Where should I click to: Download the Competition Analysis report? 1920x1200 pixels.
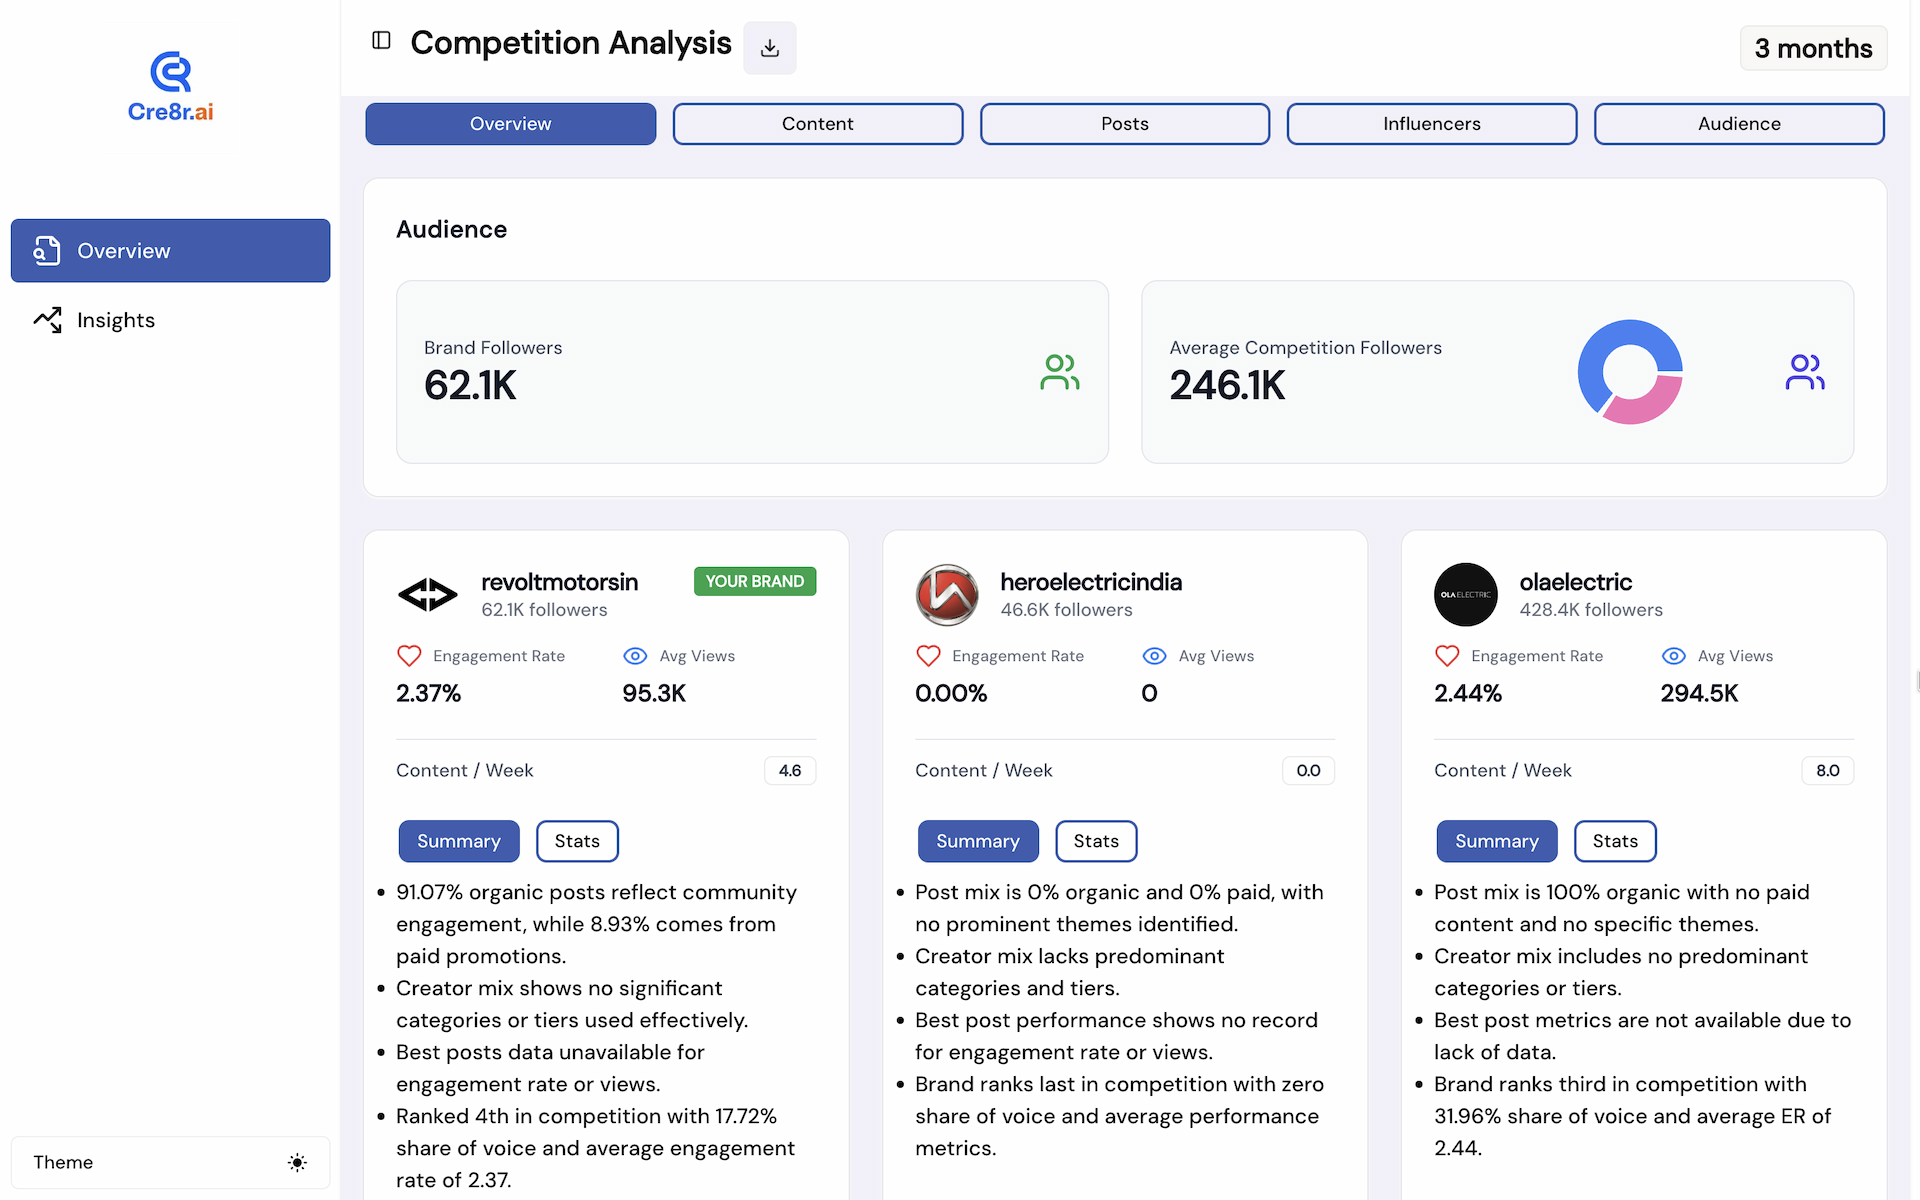pos(770,48)
